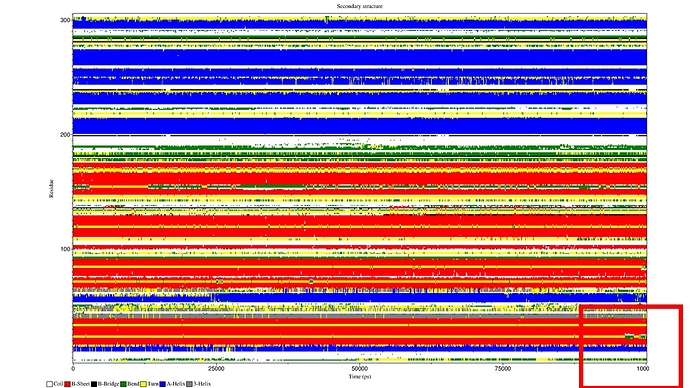Select the "3-Helix" legend label
The height and width of the screenshot is (388, 690).
(x=202, y=384)
